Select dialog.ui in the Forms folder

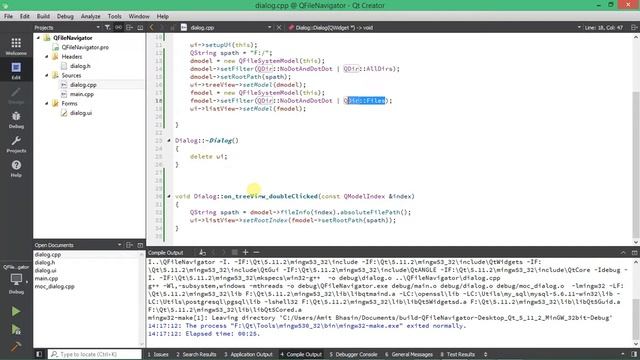click(x=81, y=113)
